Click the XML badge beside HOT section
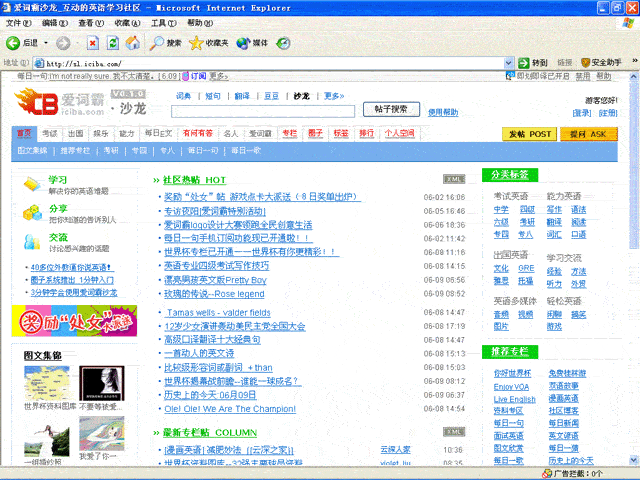This screenshot has width=640, height=480. (x=454, y=179)
